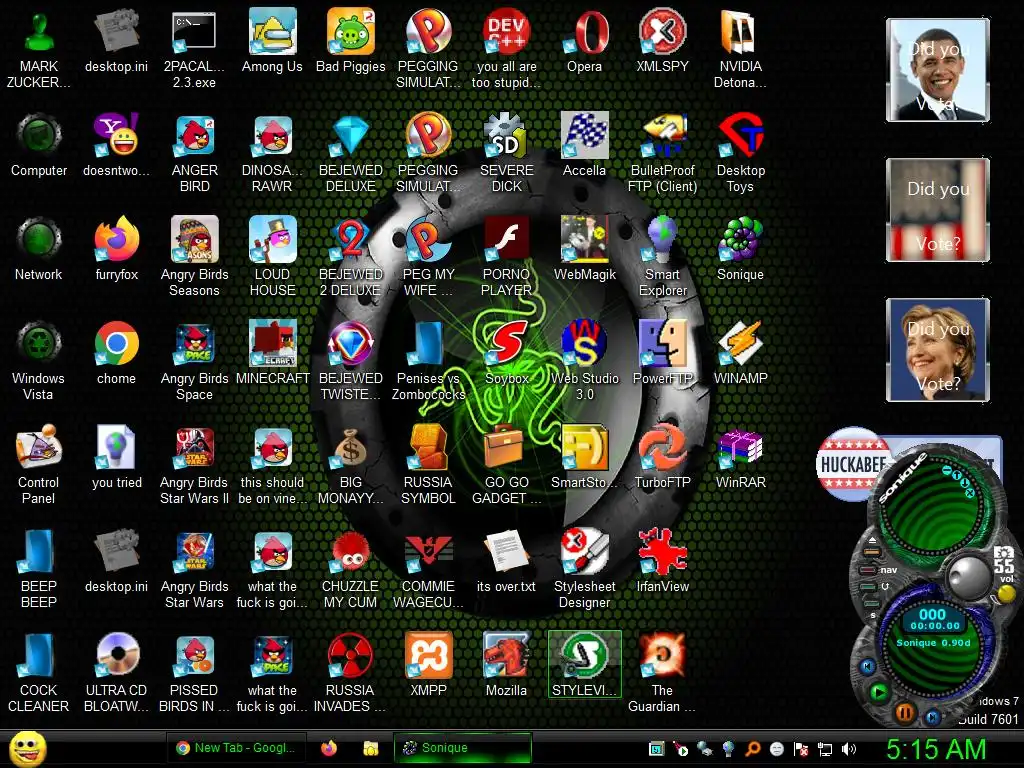Open the Among Us desktop shortcut
The image size is (1024, 768).
[x=272, y=41]
